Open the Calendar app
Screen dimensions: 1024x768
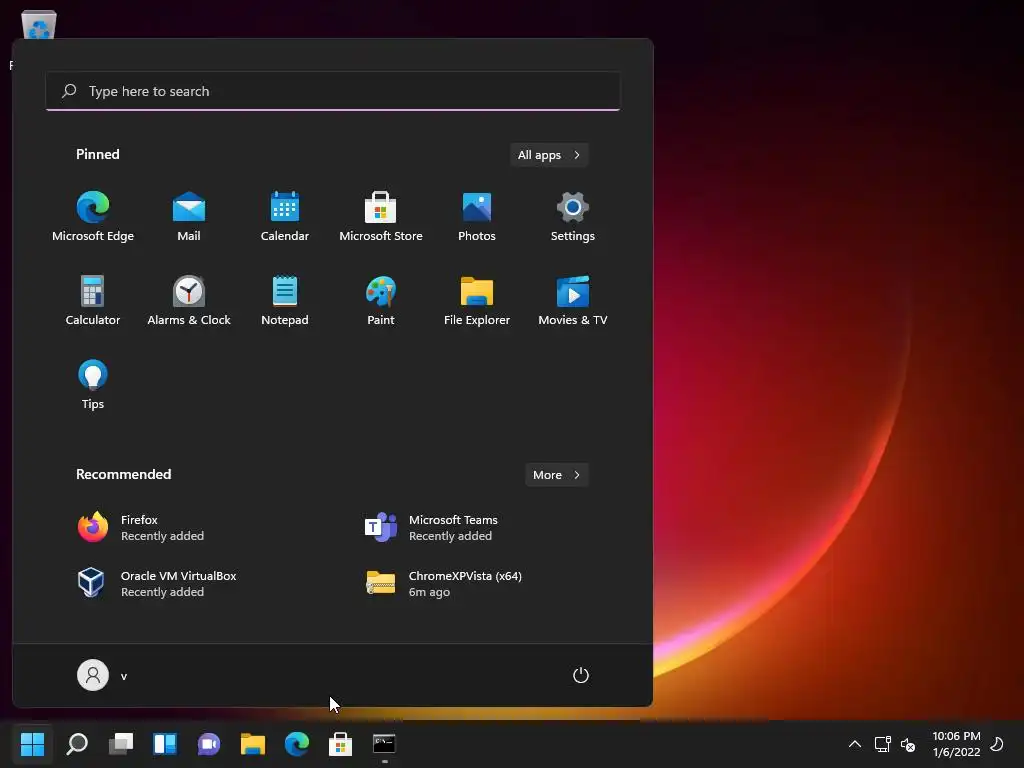point(285,217)
